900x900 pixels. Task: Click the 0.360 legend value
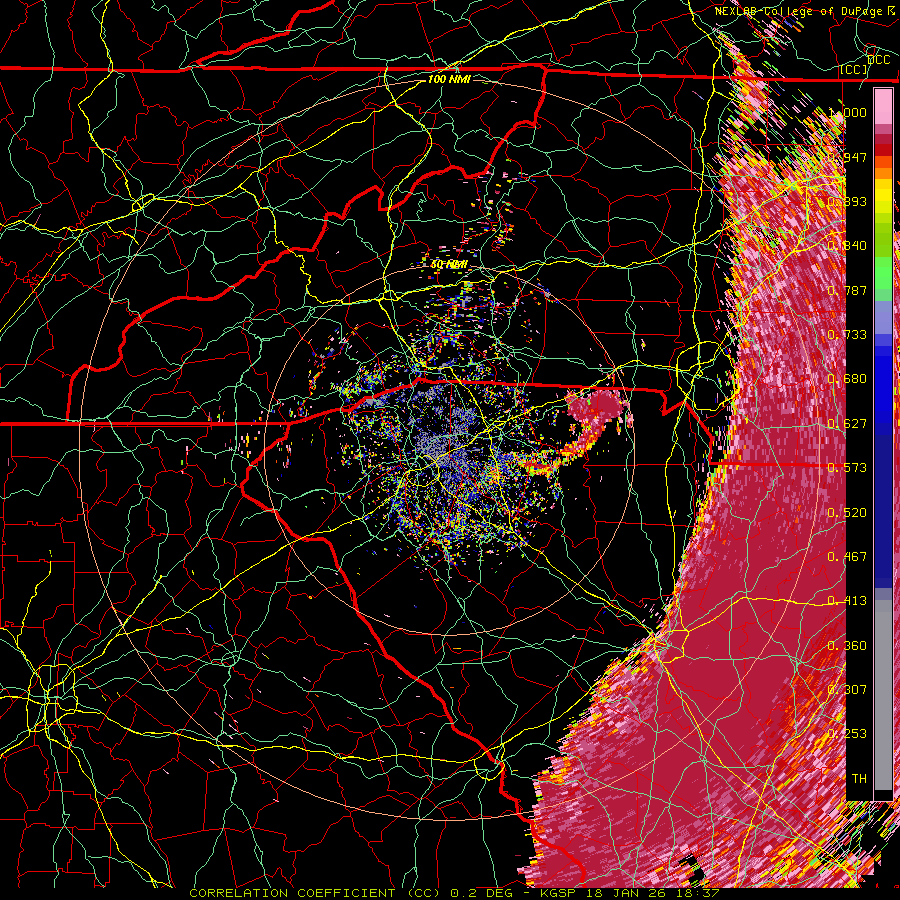pos(848,646)
